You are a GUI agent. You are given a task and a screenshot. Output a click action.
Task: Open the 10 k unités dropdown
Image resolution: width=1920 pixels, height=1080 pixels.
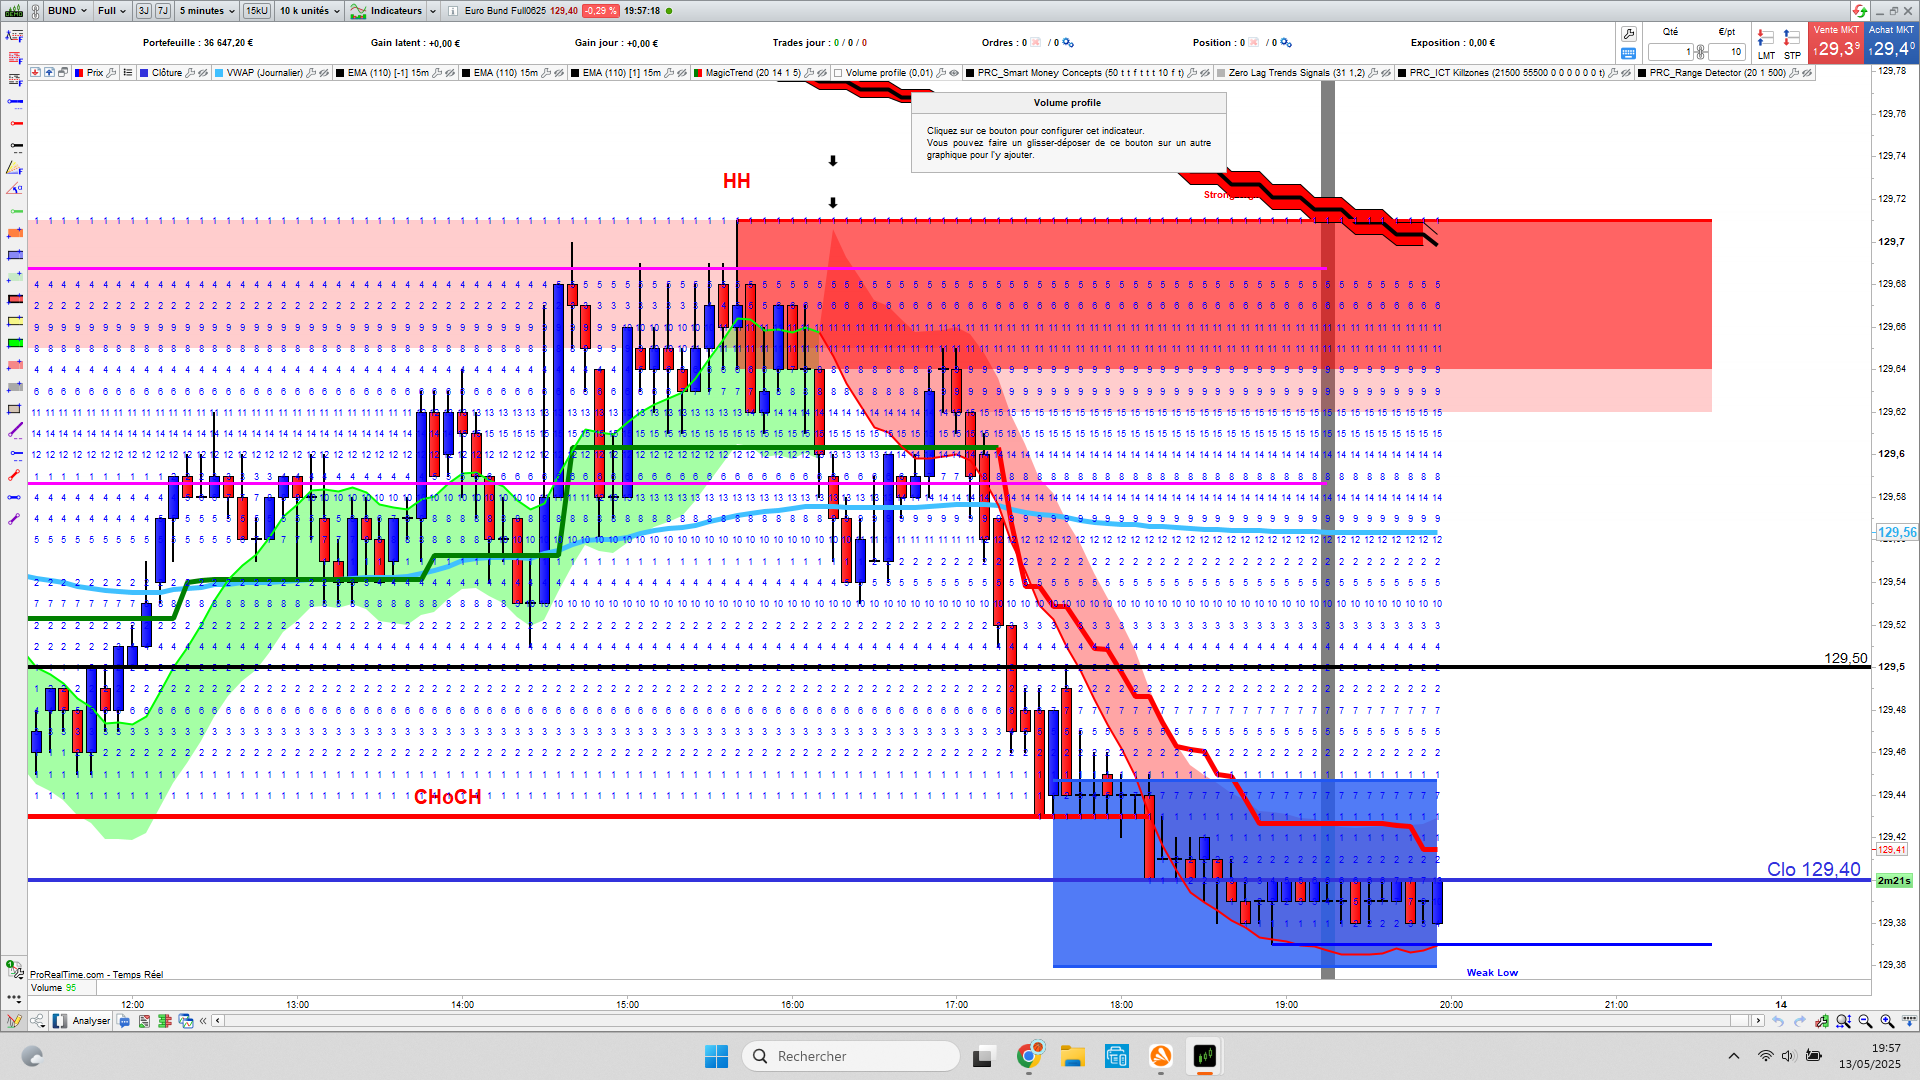310,11
